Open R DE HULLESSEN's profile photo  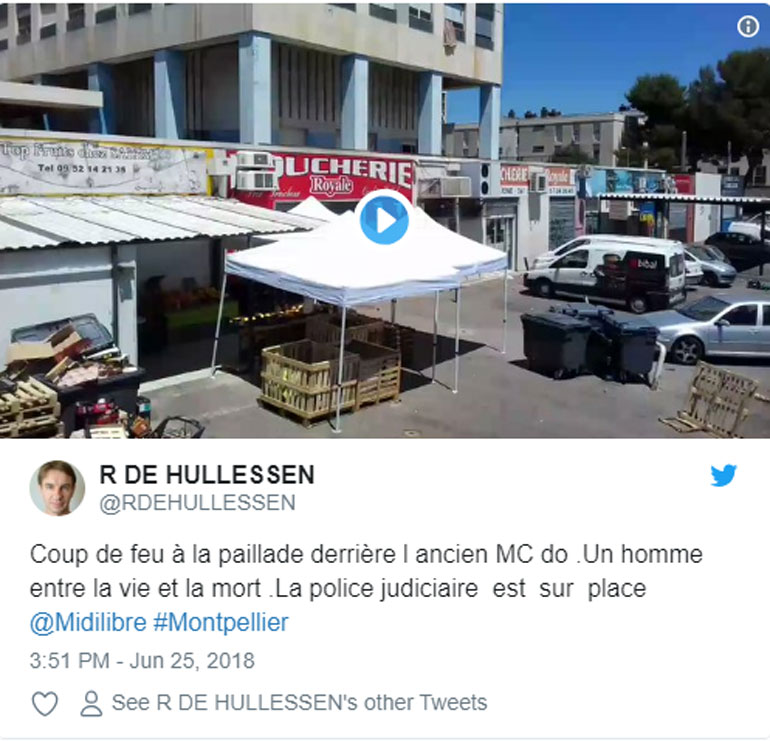pyautogui.click(x=57, y=488)
